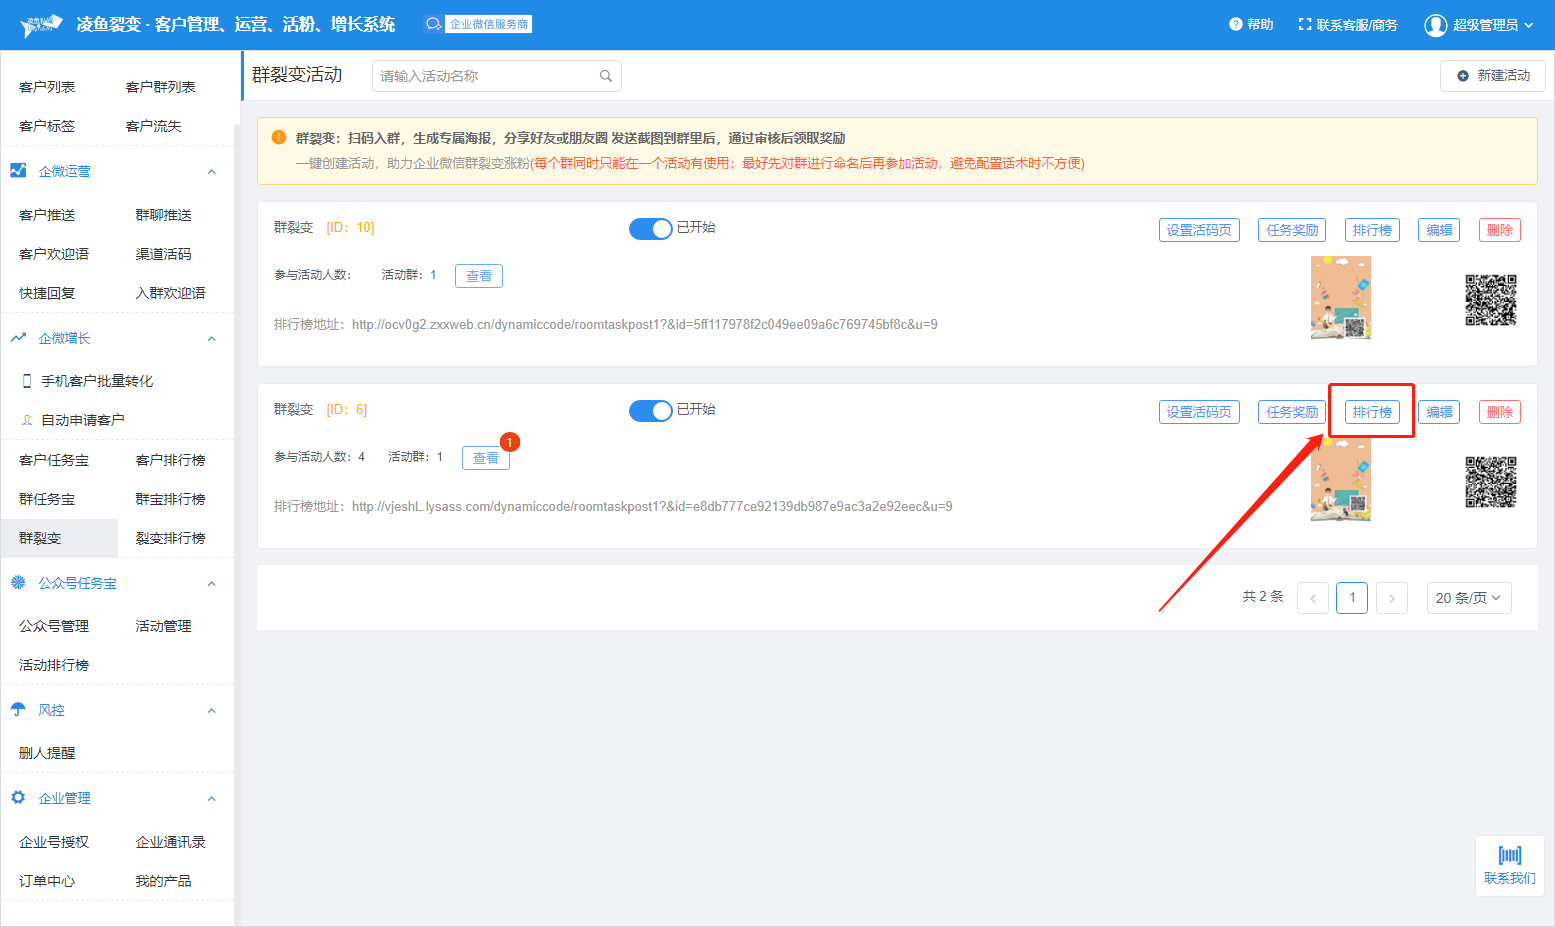The width and height of the screenshot is (1555, 927).
Task: Delete activity ID 10 with 删除 button
Action: [1499, 230]
